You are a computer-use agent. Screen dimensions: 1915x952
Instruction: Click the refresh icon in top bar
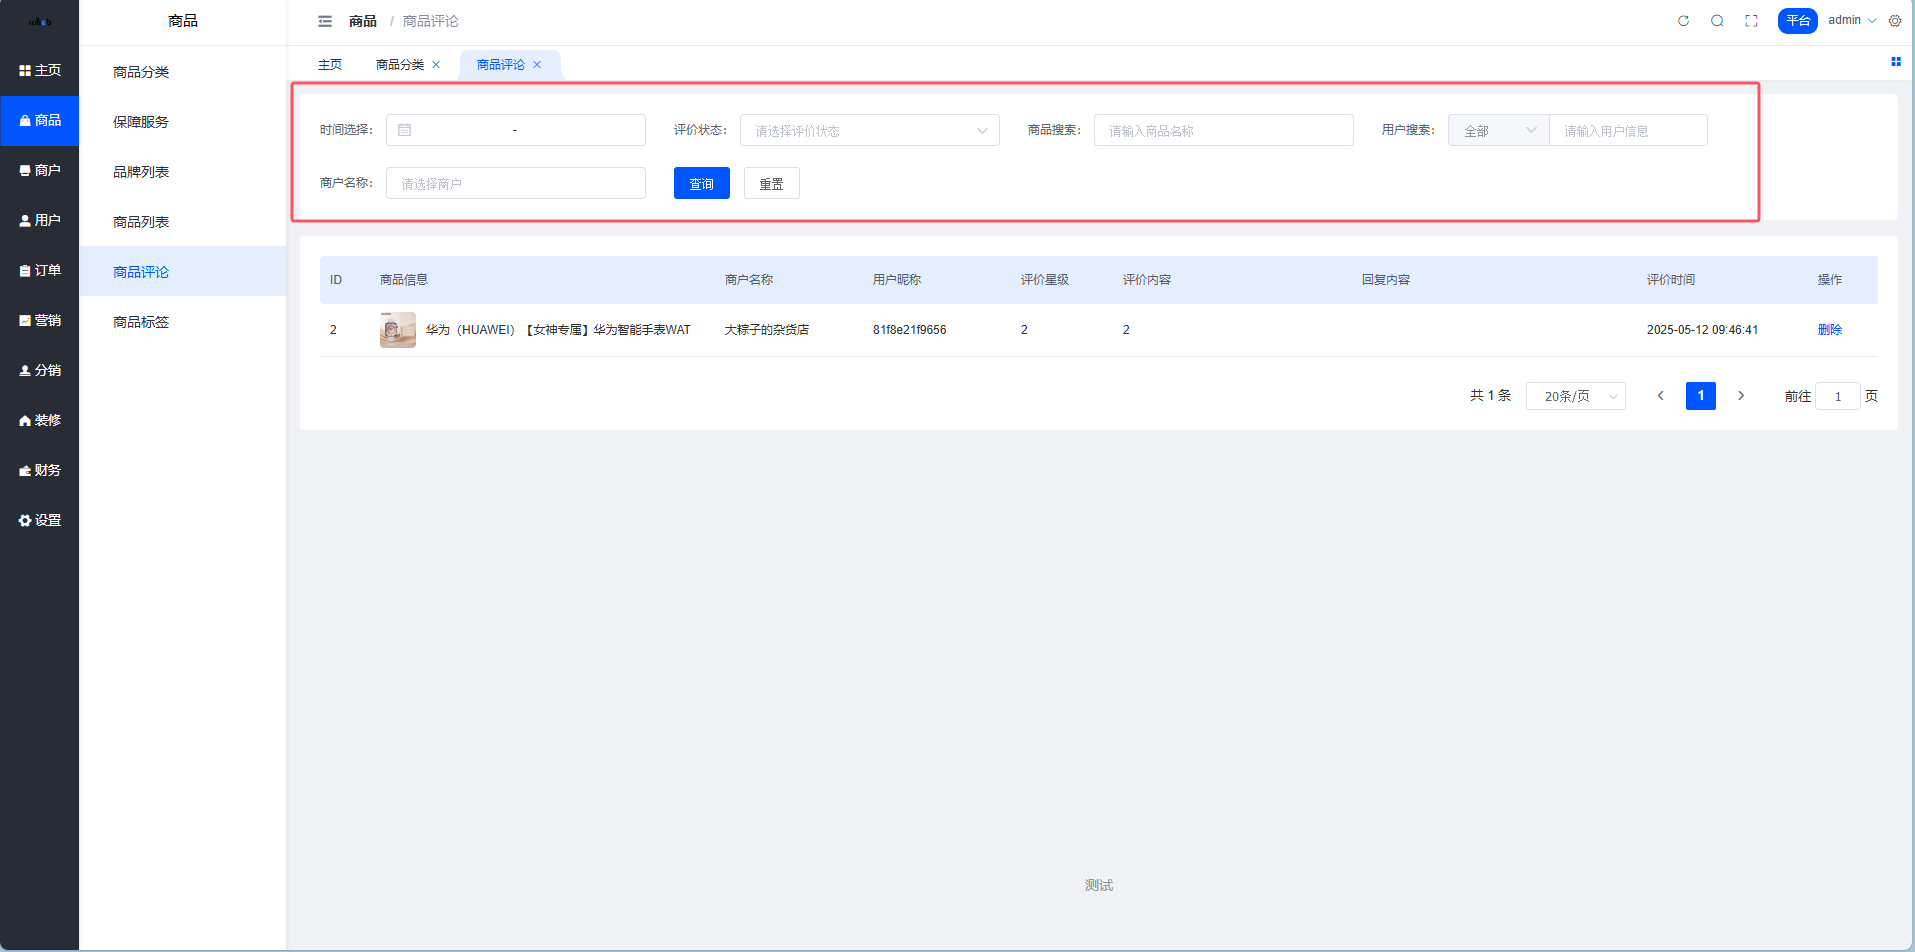(x=1683, y=21)
